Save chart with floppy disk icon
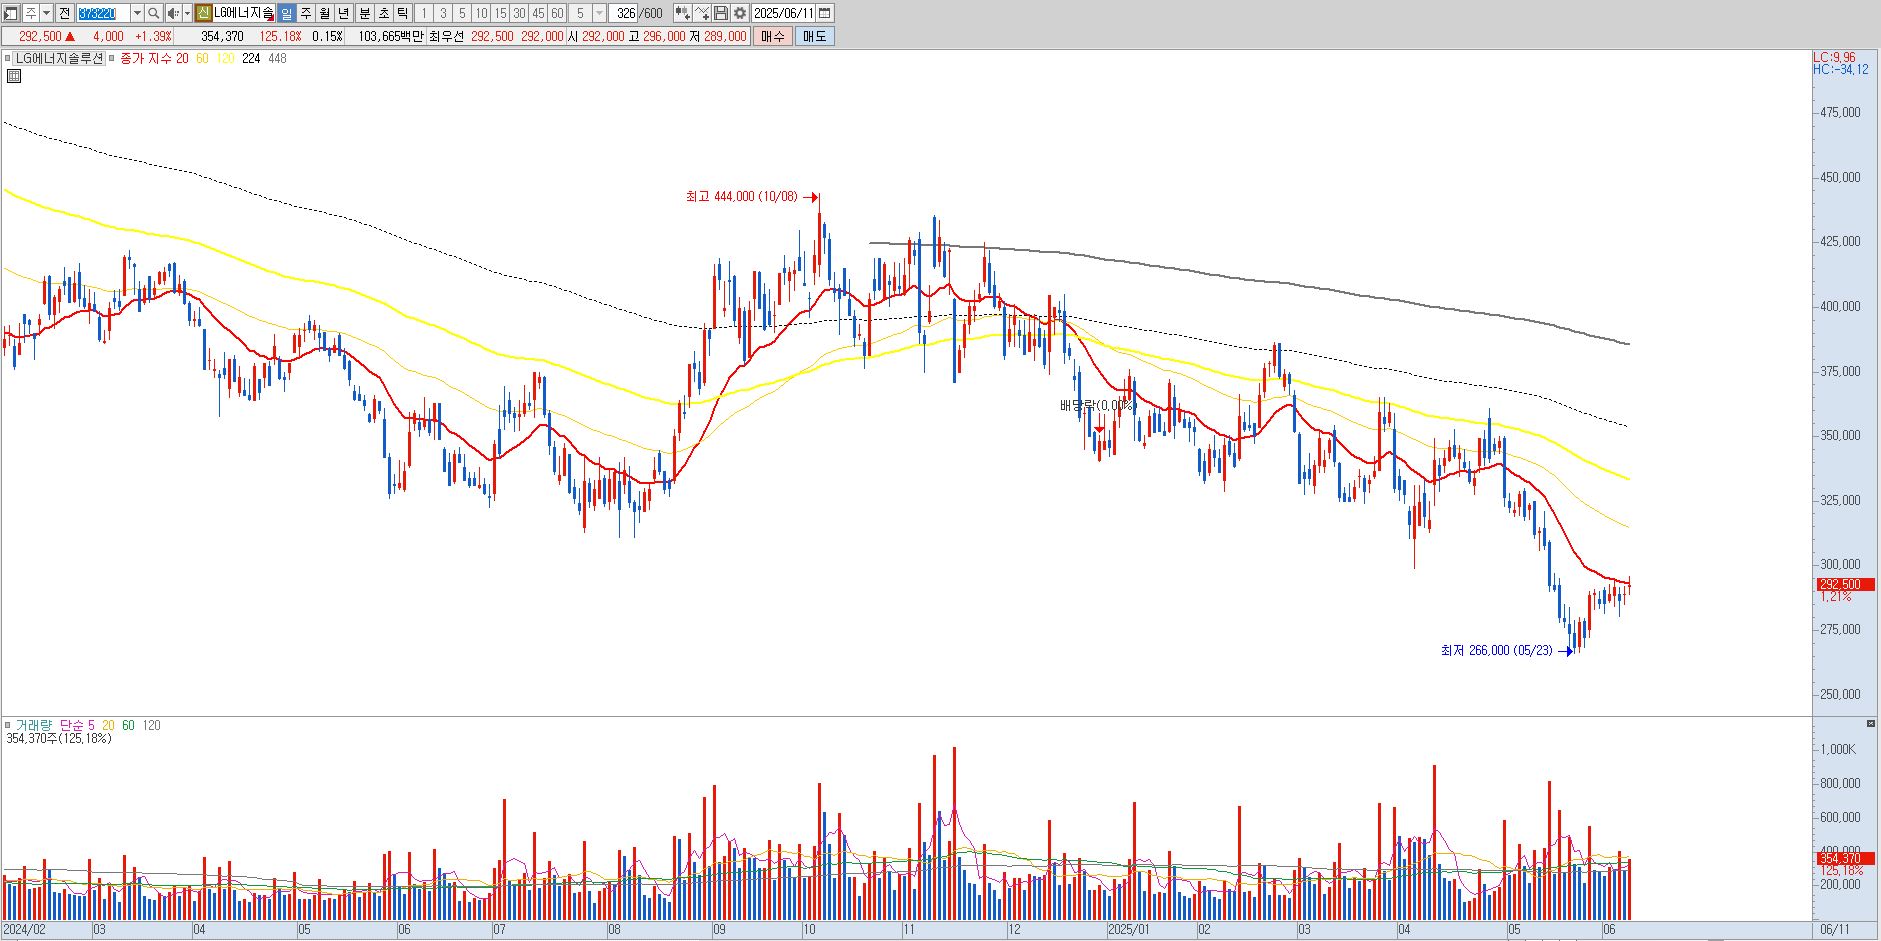1881x941 pixels. (720, 13)
